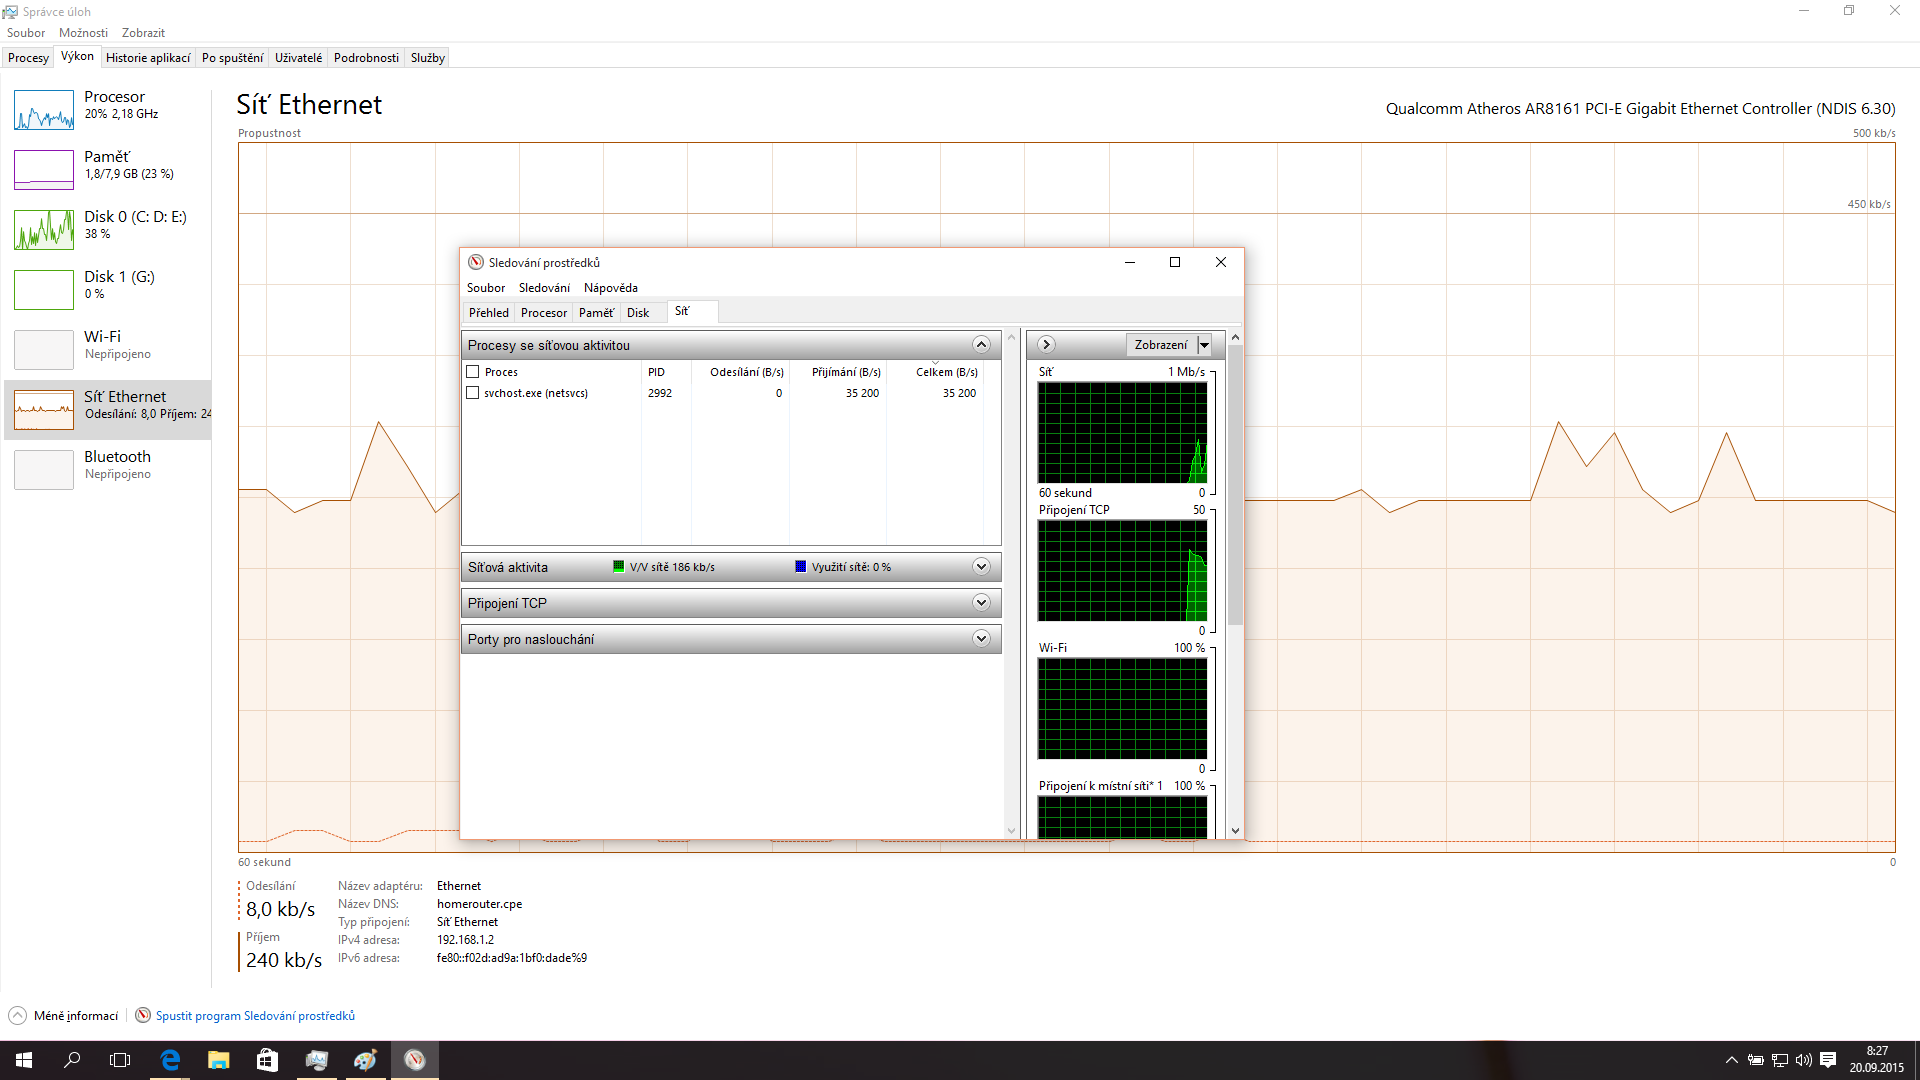This screenshot has height=1080, width=1920.
Task: Toggle the Proces header select-all checkbox
Action: pos(473,372)
